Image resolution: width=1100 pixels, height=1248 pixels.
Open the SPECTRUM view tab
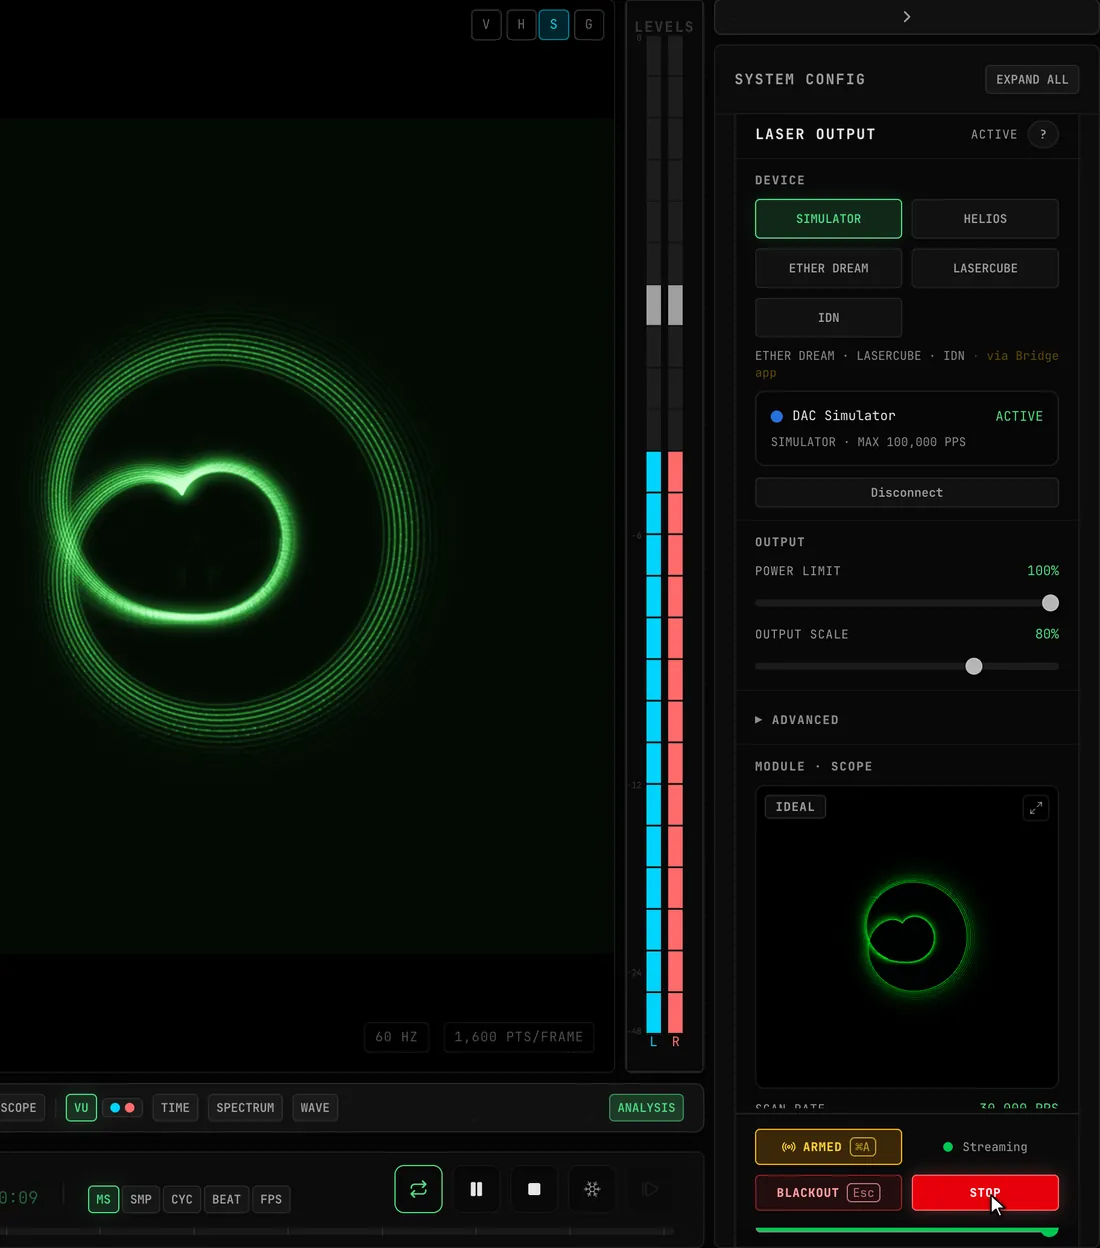click(x=245, y=1108)
